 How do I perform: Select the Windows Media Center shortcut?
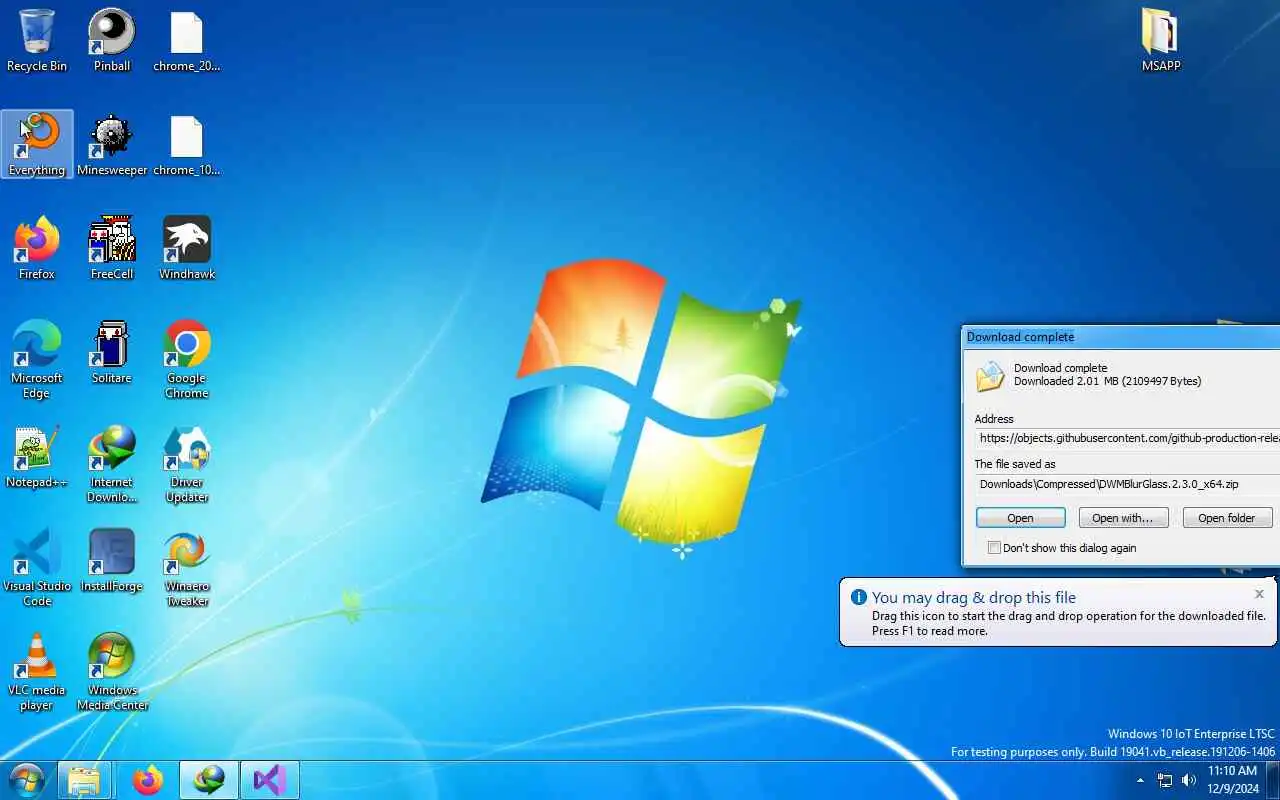[x=112, y=672]
